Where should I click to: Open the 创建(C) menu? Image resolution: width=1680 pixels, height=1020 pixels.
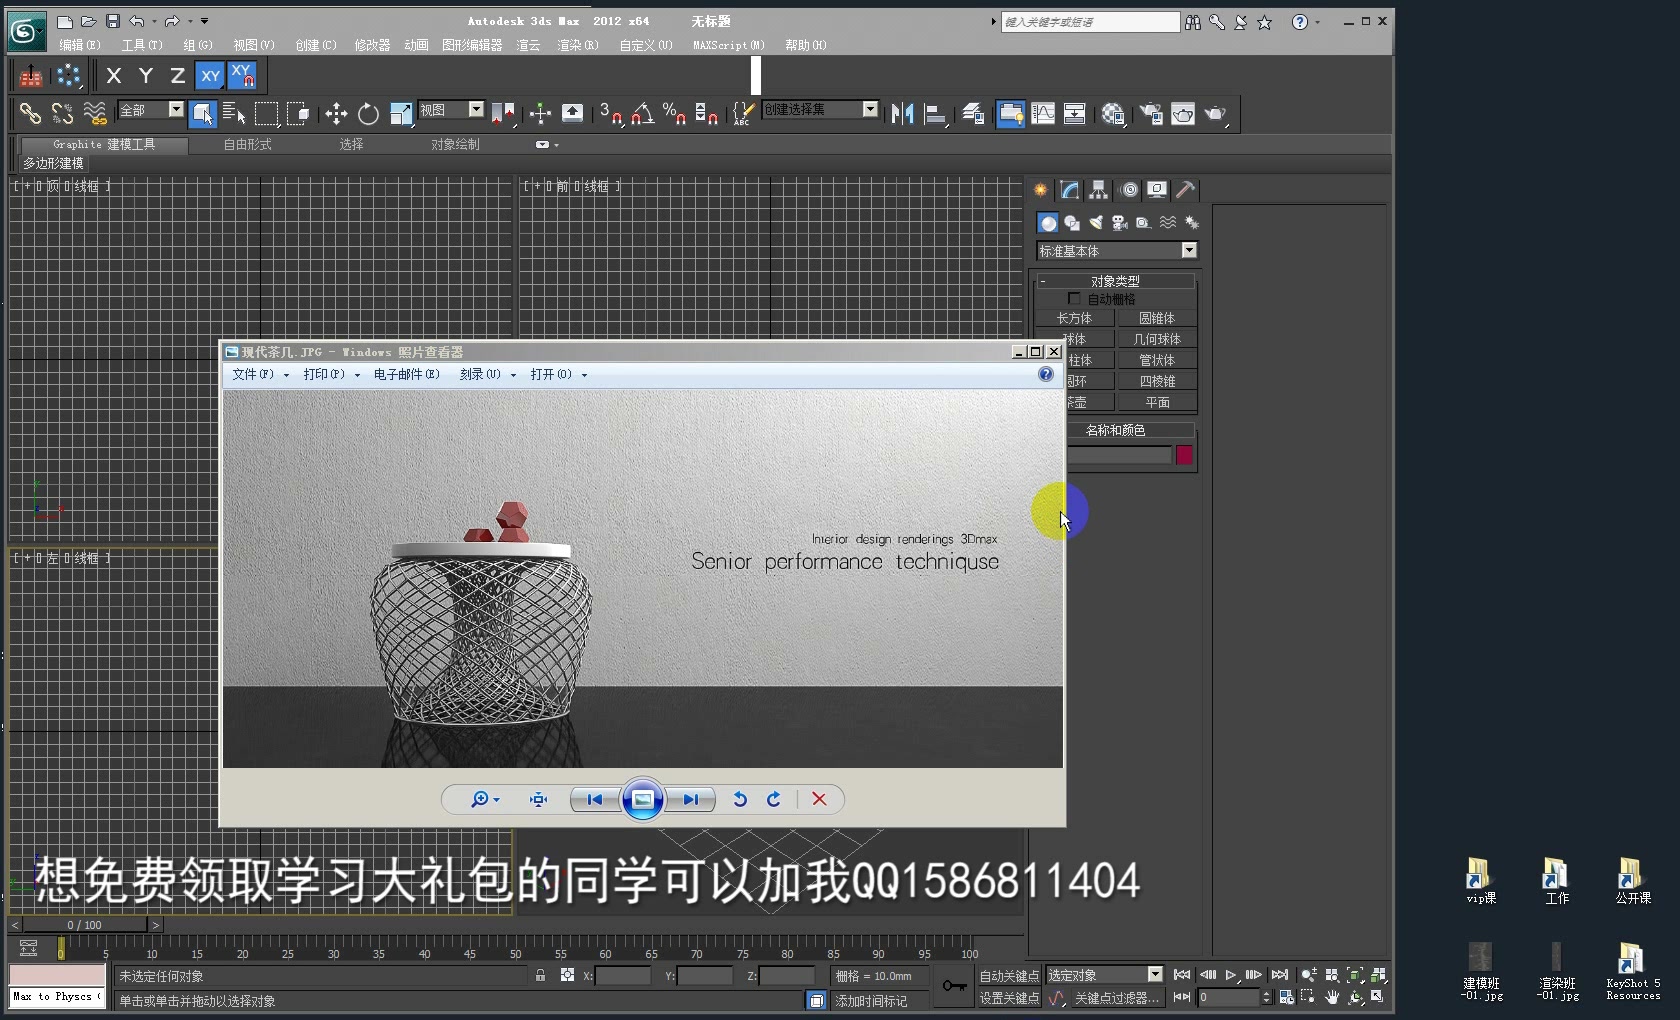click(x=315, y=45)
